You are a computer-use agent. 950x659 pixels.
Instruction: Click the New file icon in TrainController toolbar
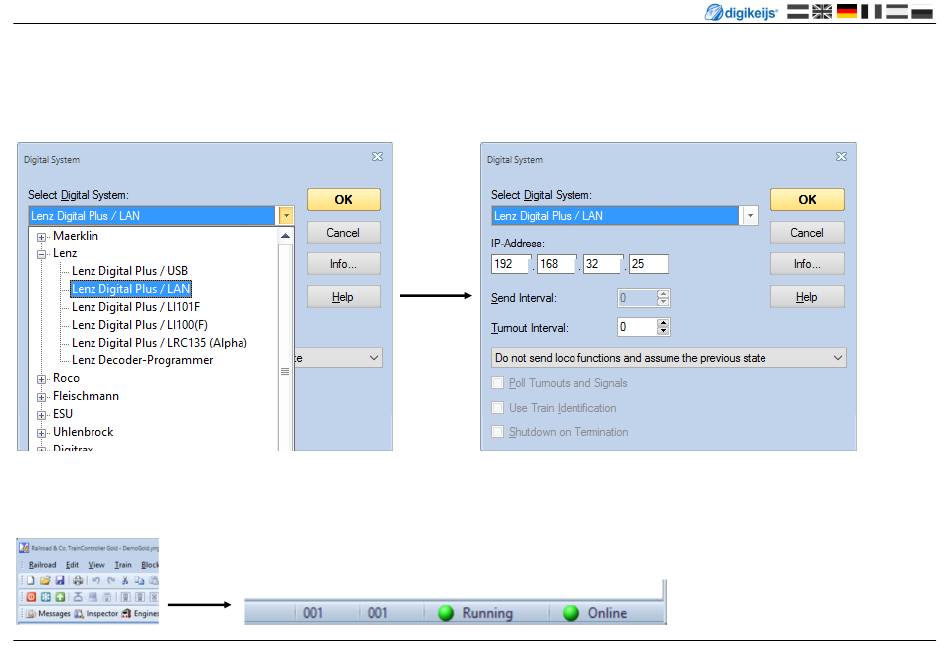[30, 580]
